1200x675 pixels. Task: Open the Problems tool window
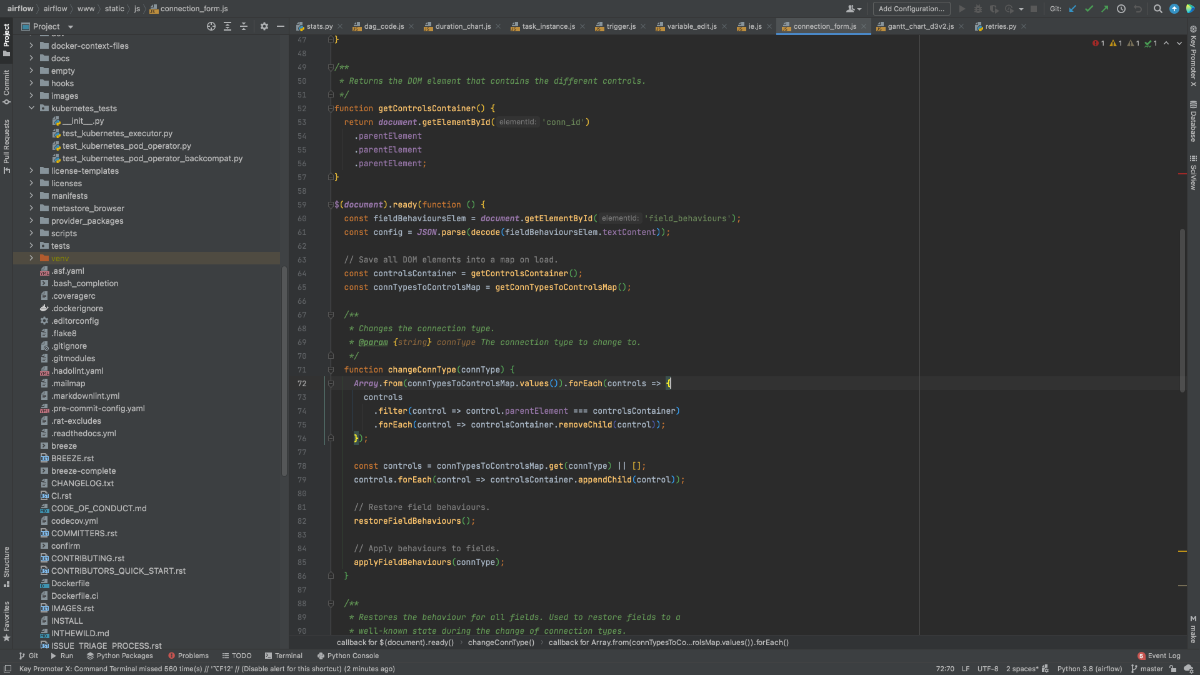click(188, 656)
